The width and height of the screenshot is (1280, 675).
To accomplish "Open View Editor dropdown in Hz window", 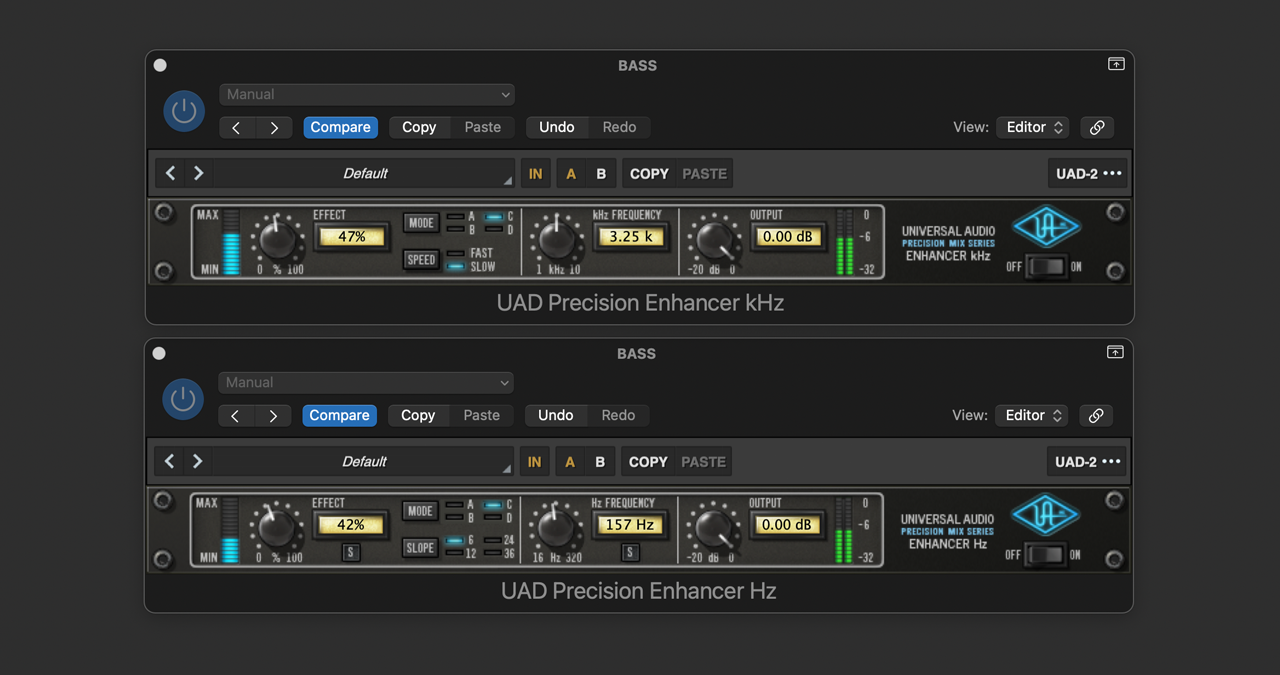I will pyautogui.click(x=1031, y=415).
